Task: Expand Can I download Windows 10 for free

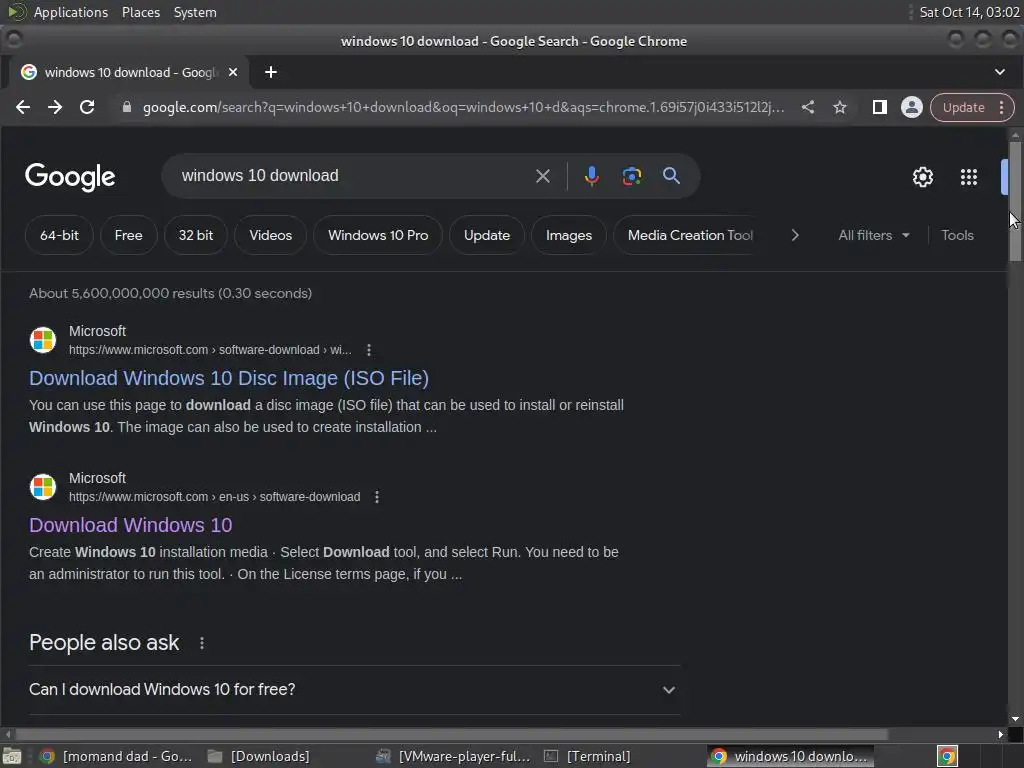Action: [355, 690]
